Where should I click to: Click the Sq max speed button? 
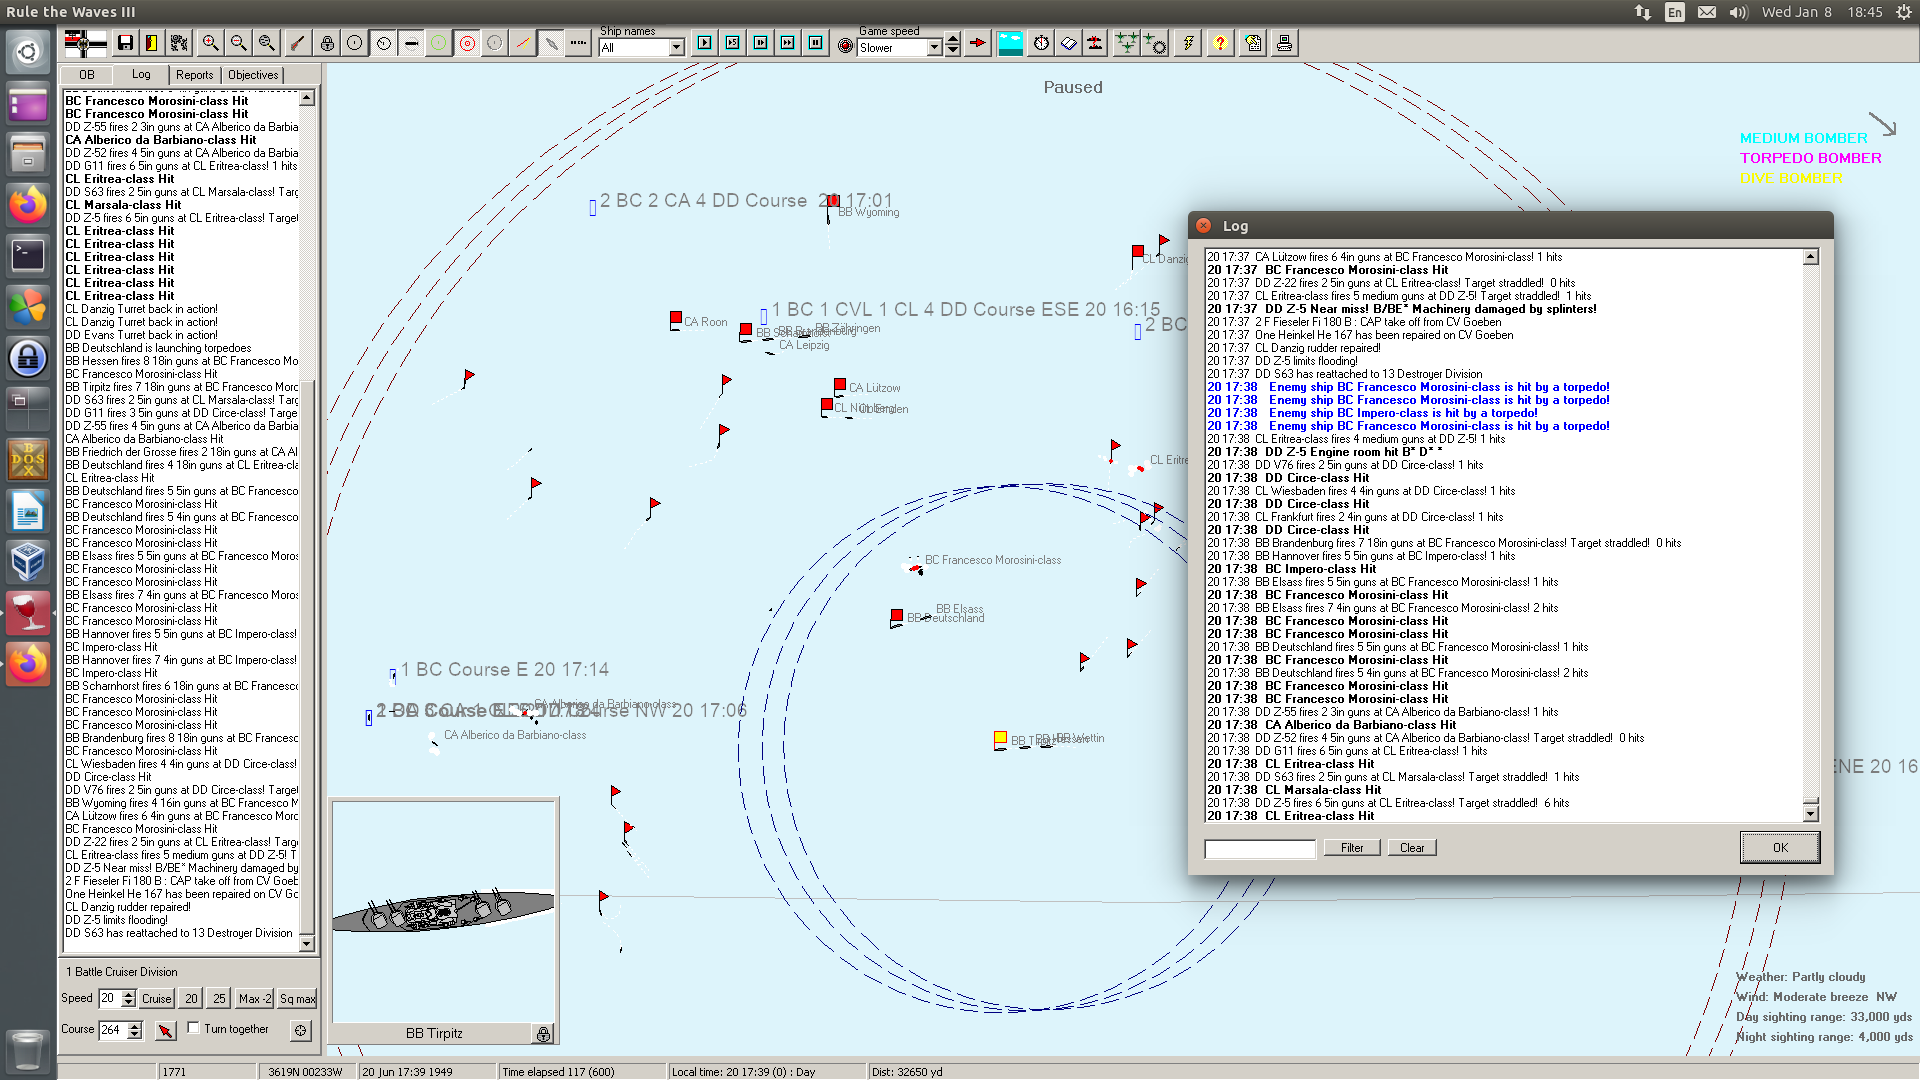click(297, 998)
